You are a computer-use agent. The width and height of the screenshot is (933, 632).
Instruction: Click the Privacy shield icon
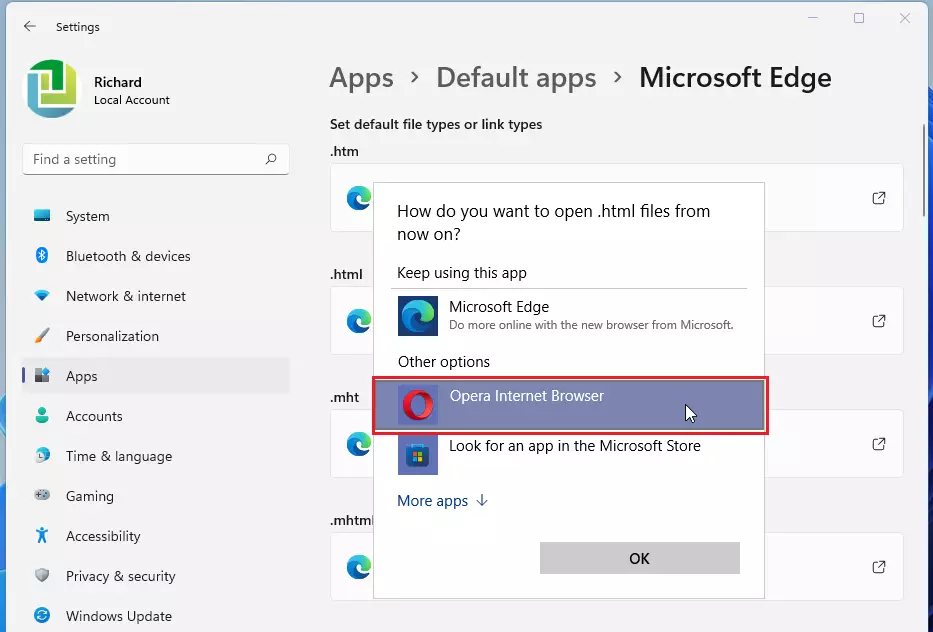click(x=42, y=575)
